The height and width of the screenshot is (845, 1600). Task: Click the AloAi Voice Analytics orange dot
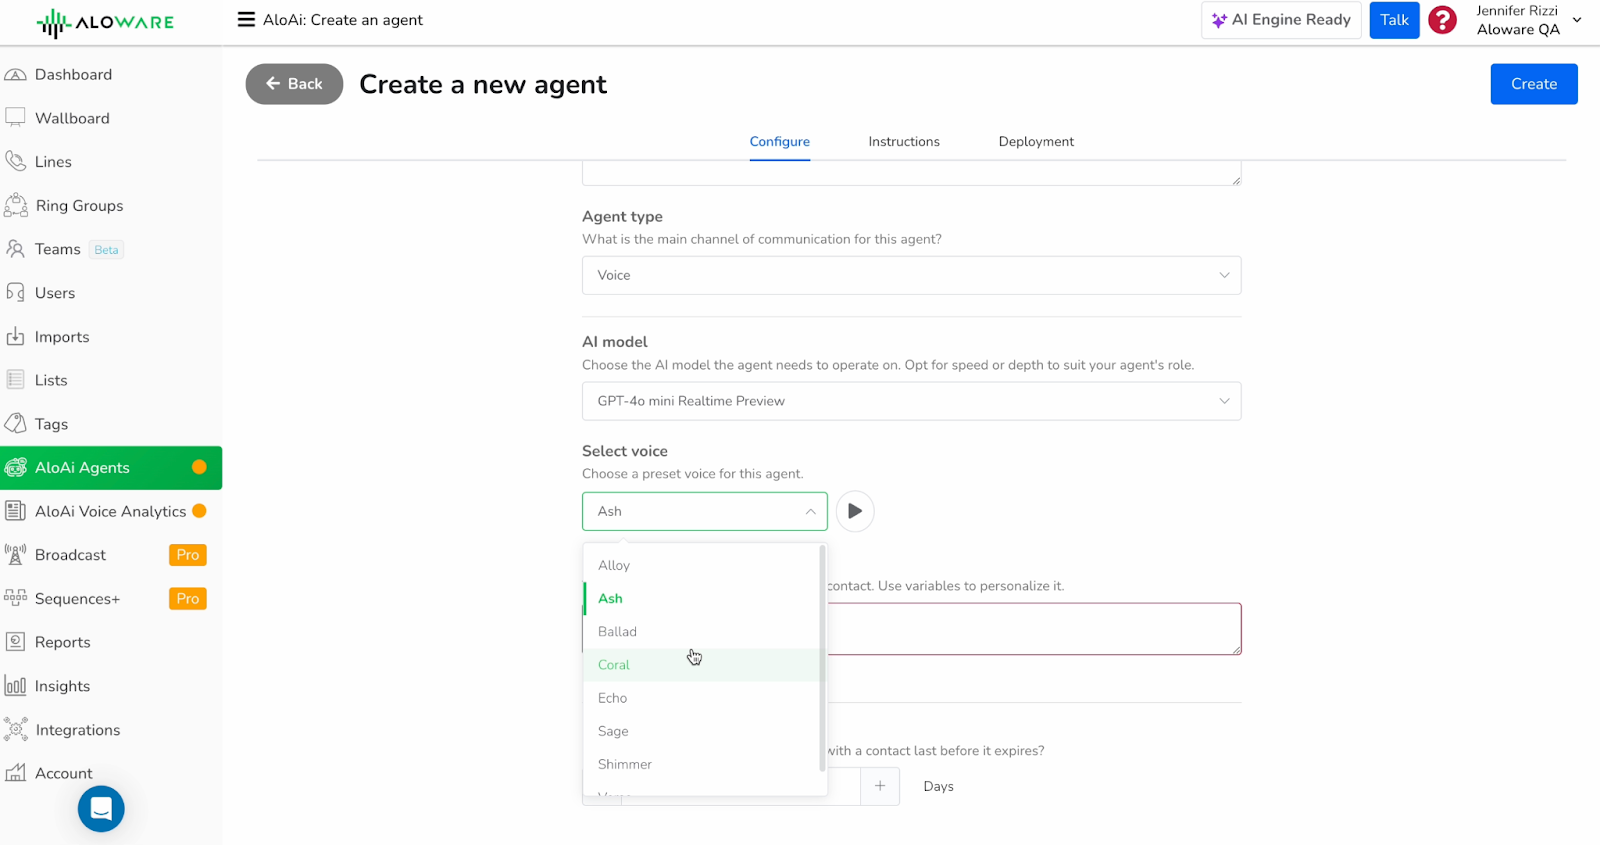(199, 511)
